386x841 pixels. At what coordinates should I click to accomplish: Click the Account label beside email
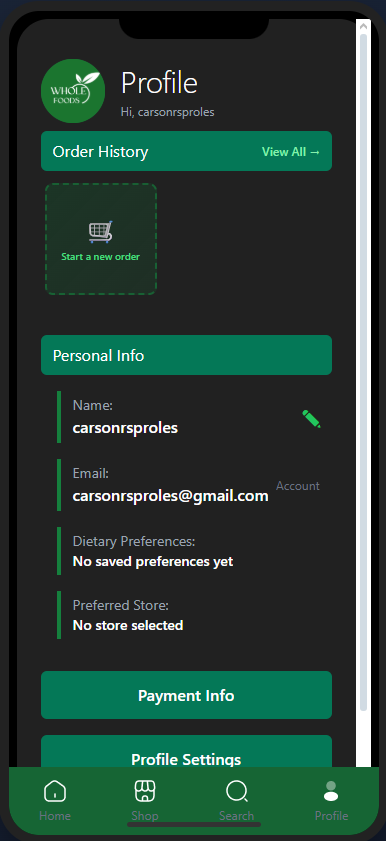coord(298,486)
